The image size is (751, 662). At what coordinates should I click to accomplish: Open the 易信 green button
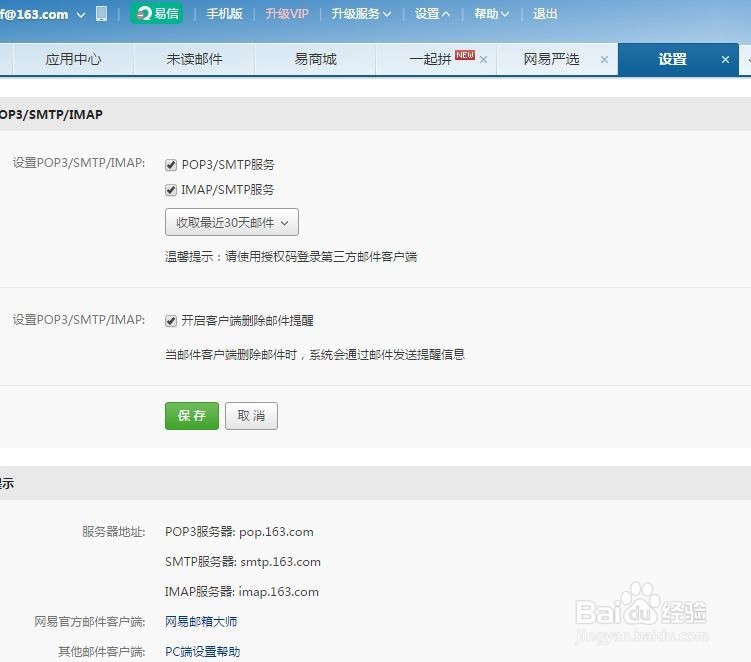(157, 13)
